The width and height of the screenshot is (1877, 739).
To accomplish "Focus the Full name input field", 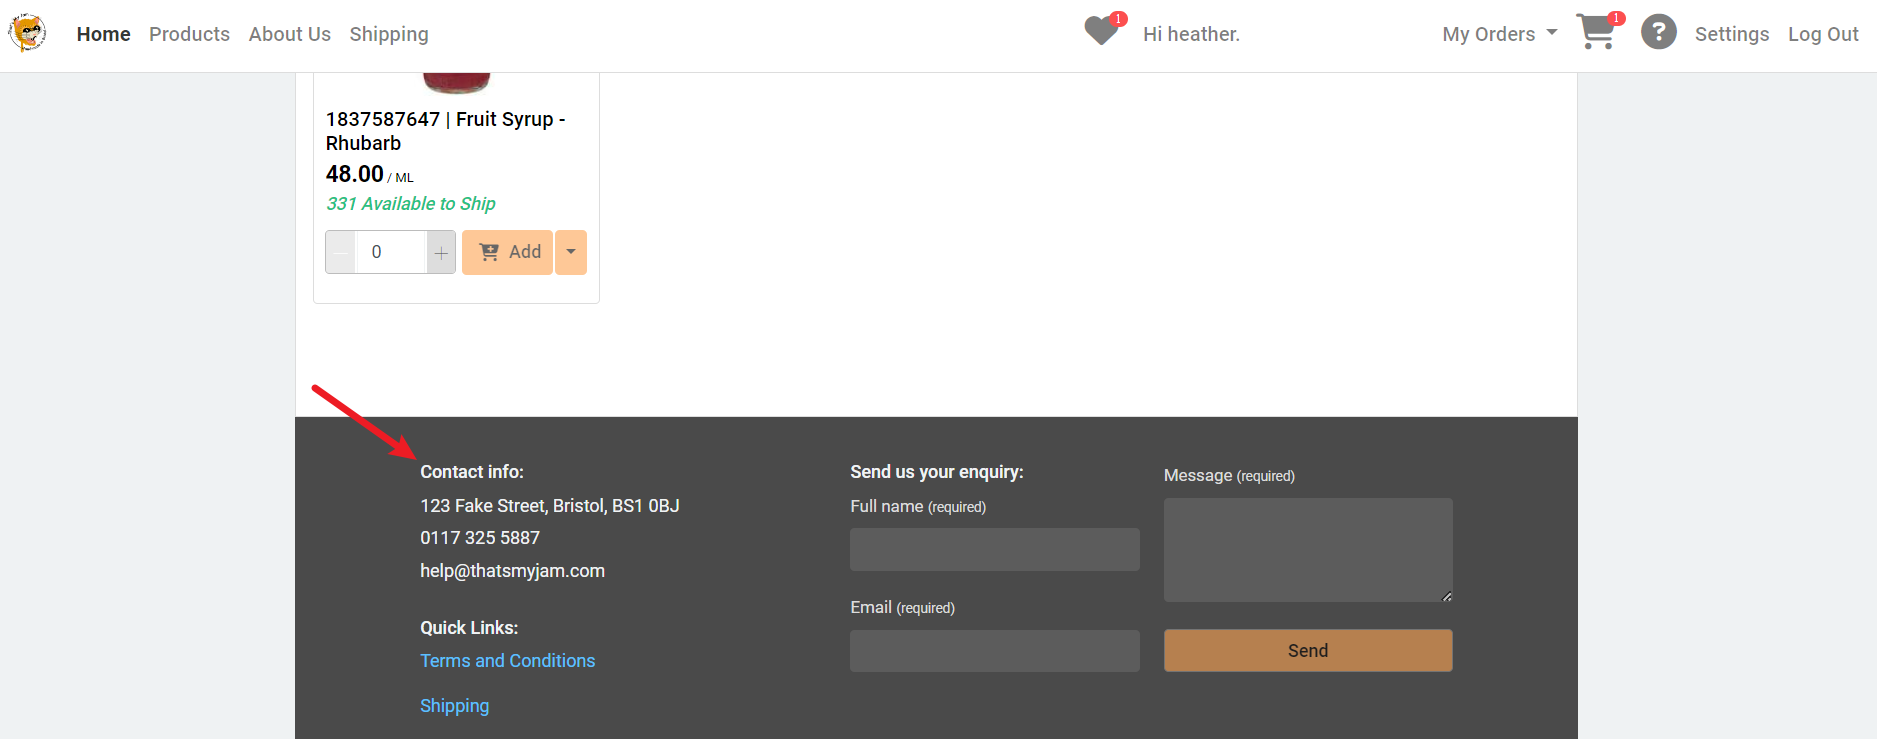I will pos(995,550).
